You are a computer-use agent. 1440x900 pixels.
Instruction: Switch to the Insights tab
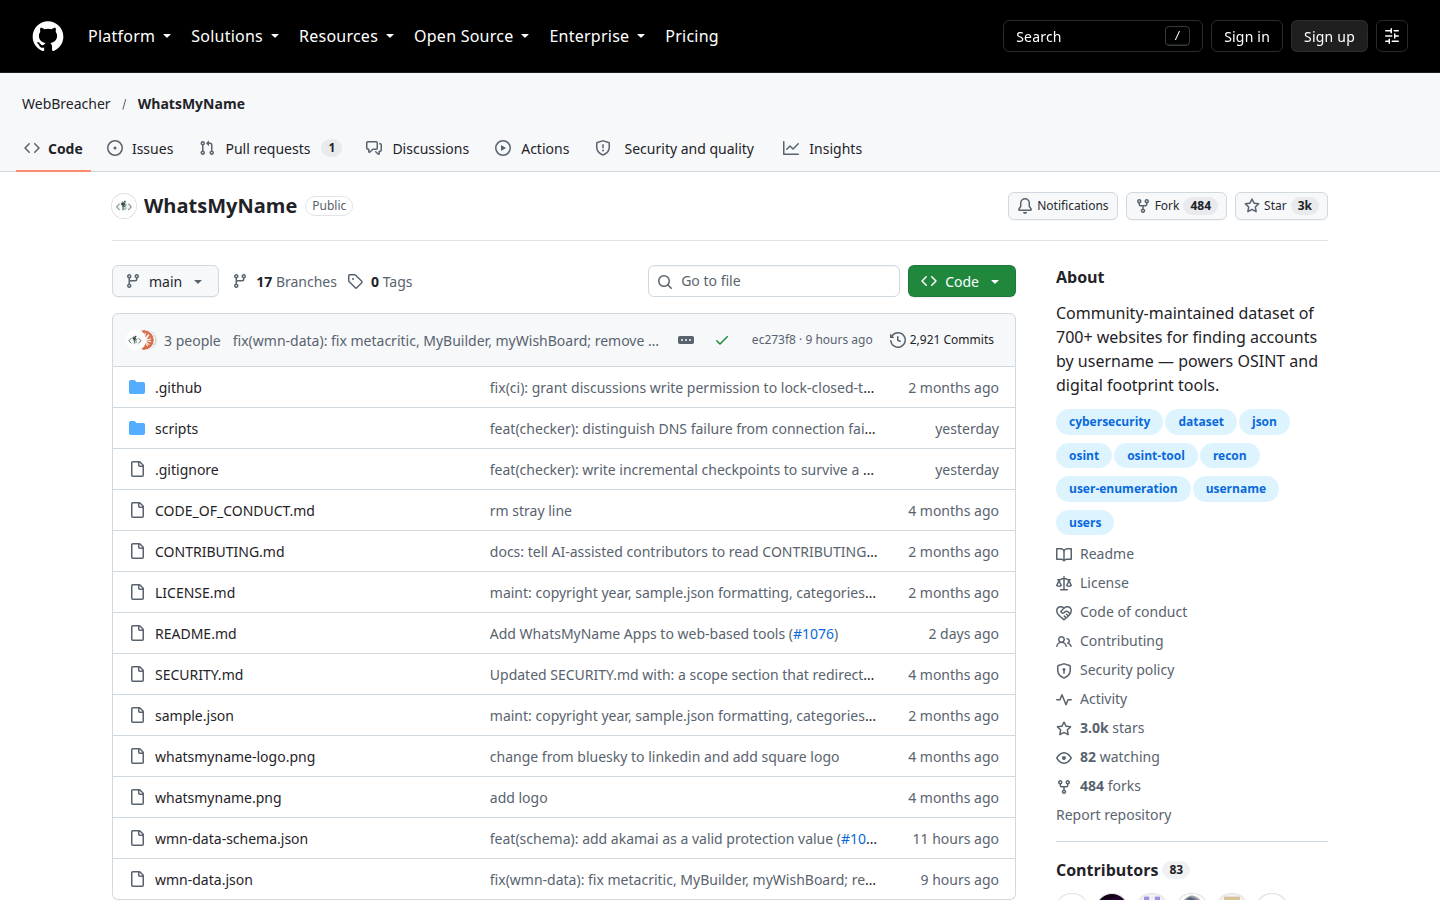click(822, 148)
